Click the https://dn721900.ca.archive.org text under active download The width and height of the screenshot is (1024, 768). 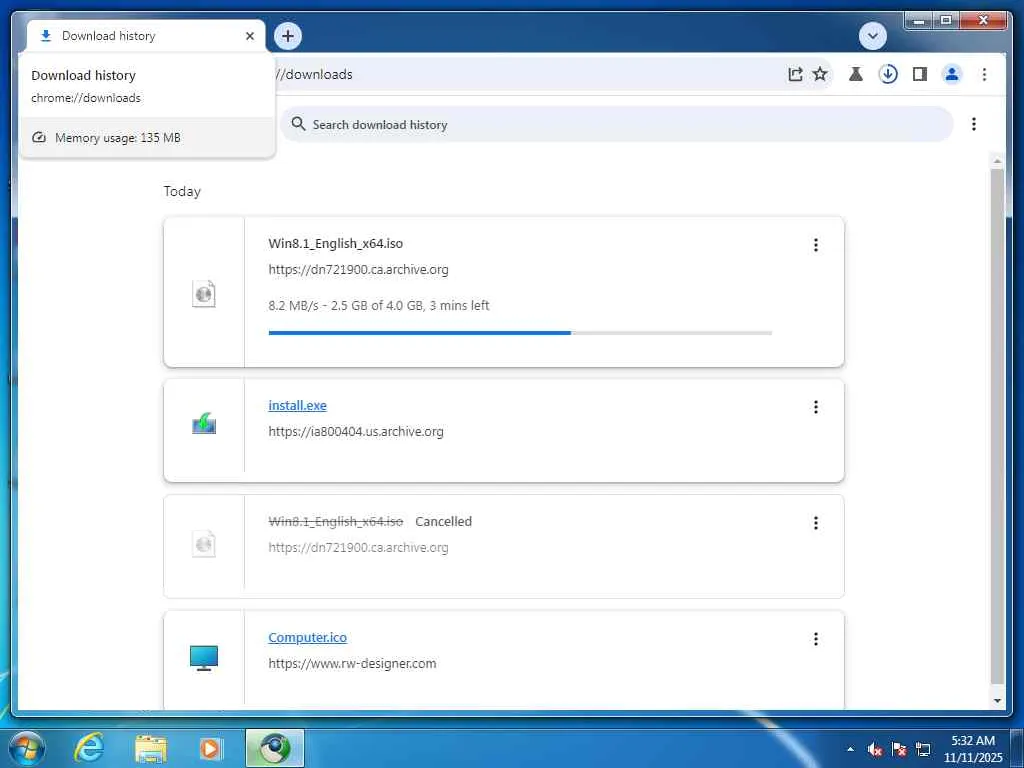point(359,270)
